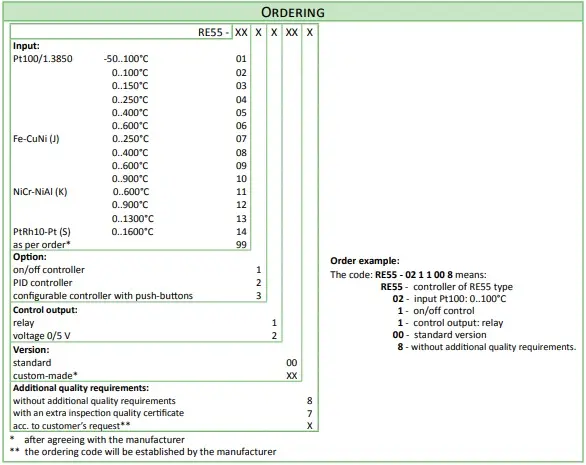
Task: Click 'after agreeing with the manufacturer' footnote
Action: click(104, 440)
